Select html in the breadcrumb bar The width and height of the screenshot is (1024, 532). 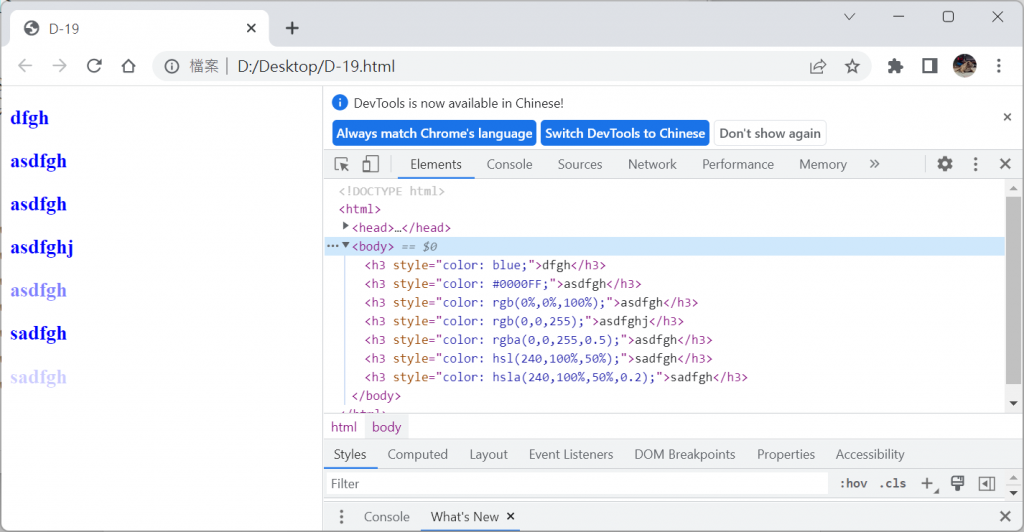pyautogui.click(x=344, y=427)
